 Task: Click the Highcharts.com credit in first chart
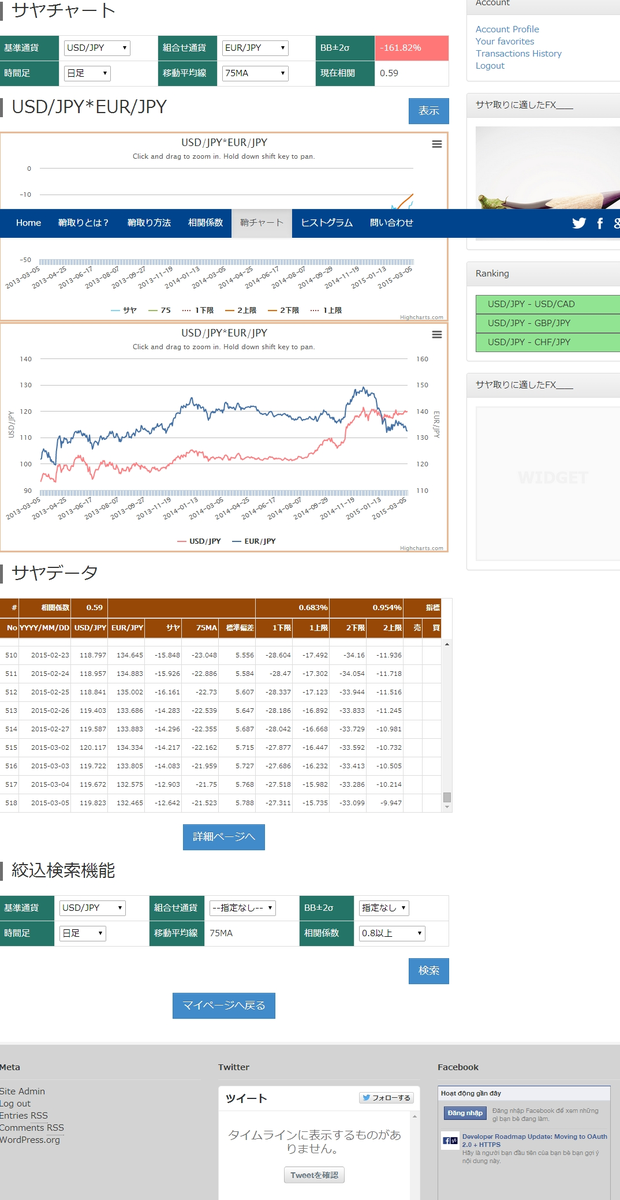(420, 316)
